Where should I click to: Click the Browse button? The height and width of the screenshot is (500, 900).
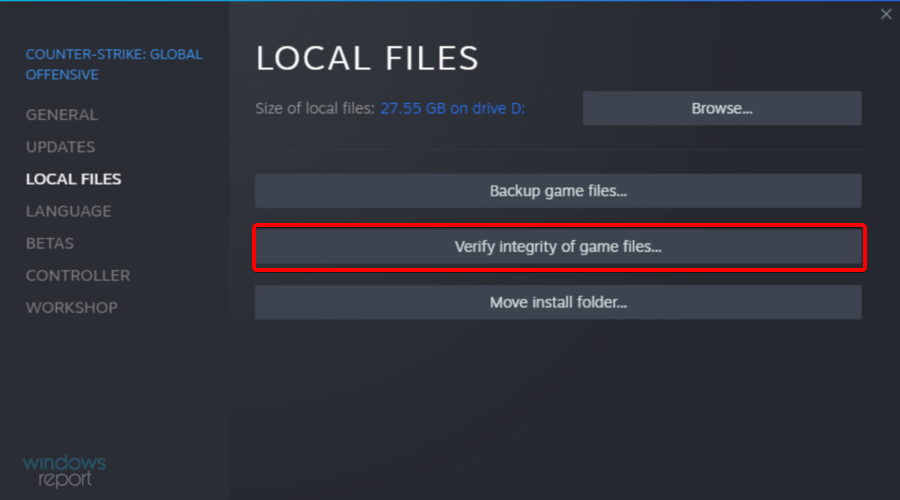(721, 108)
